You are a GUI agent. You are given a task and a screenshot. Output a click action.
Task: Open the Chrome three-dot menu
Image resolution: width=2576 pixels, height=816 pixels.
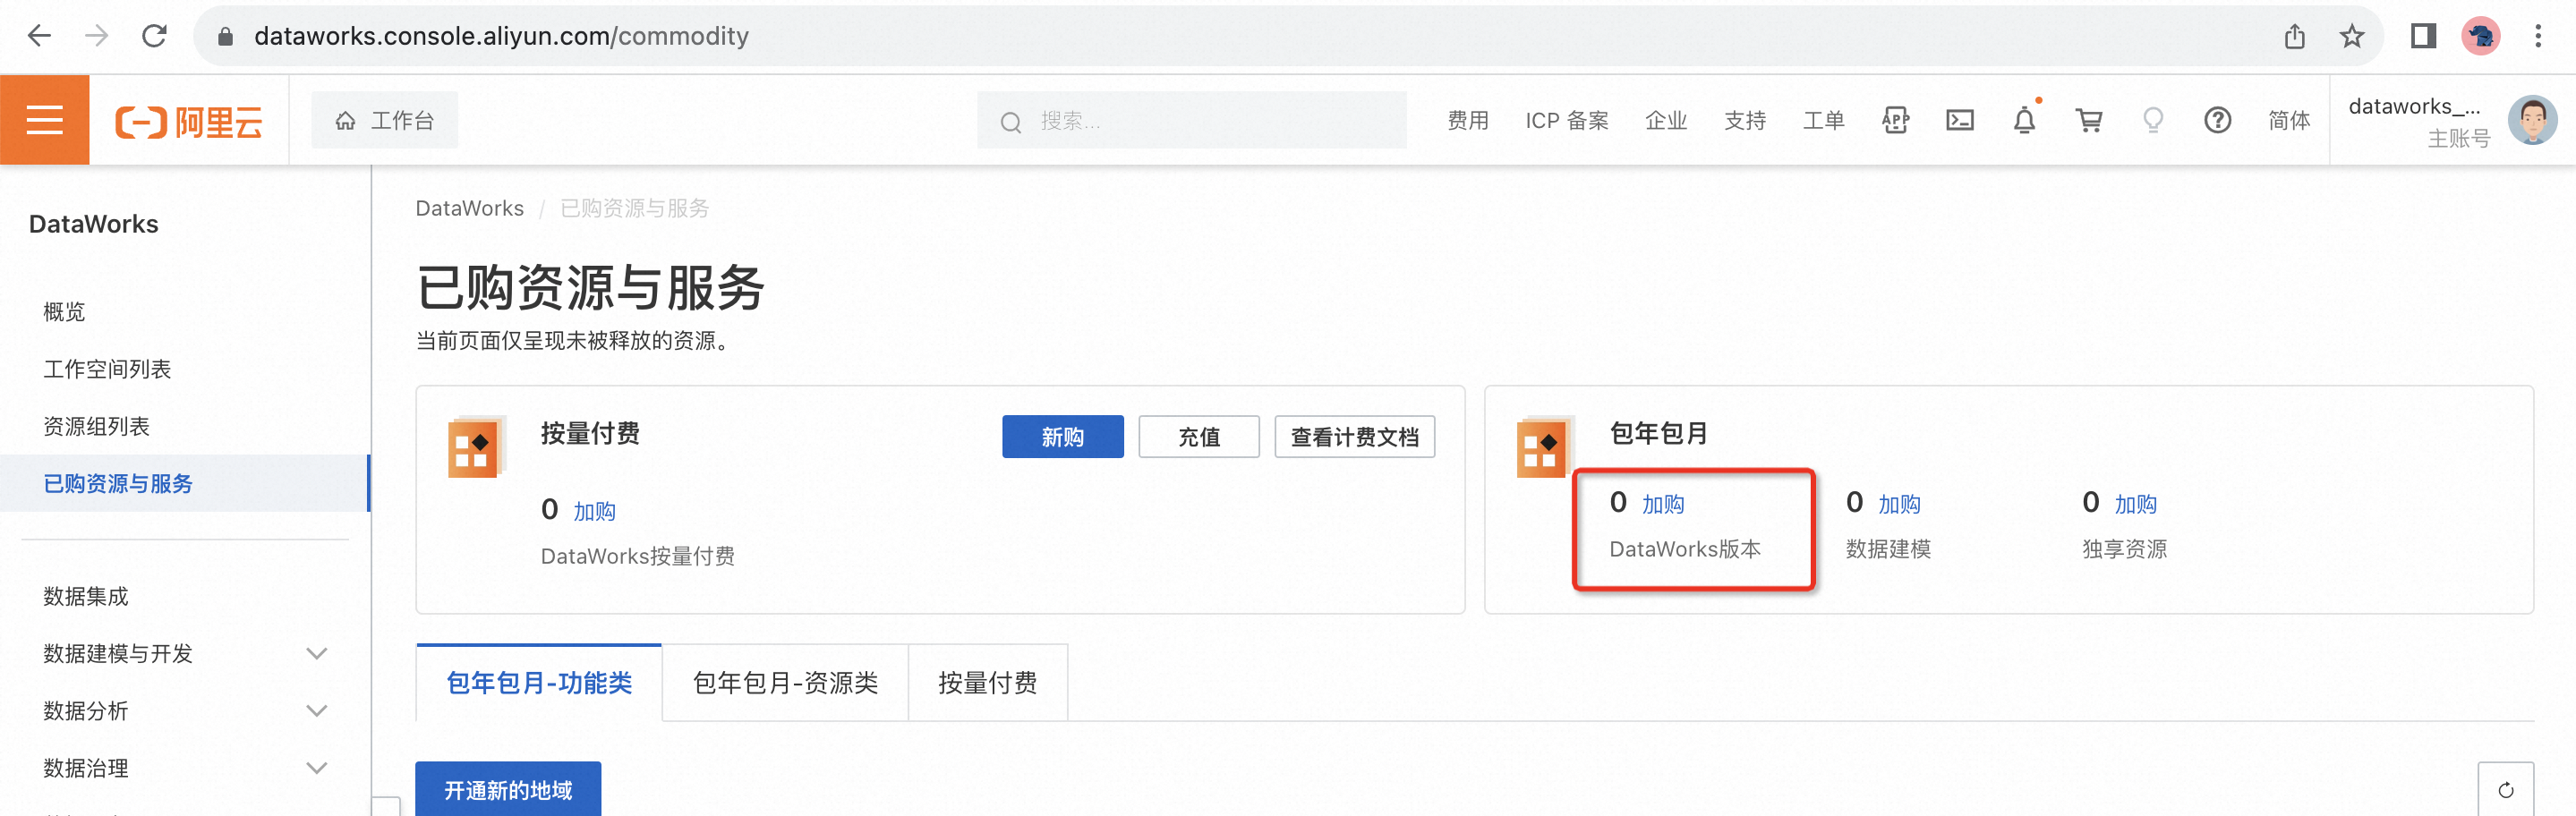point(2538,36)
